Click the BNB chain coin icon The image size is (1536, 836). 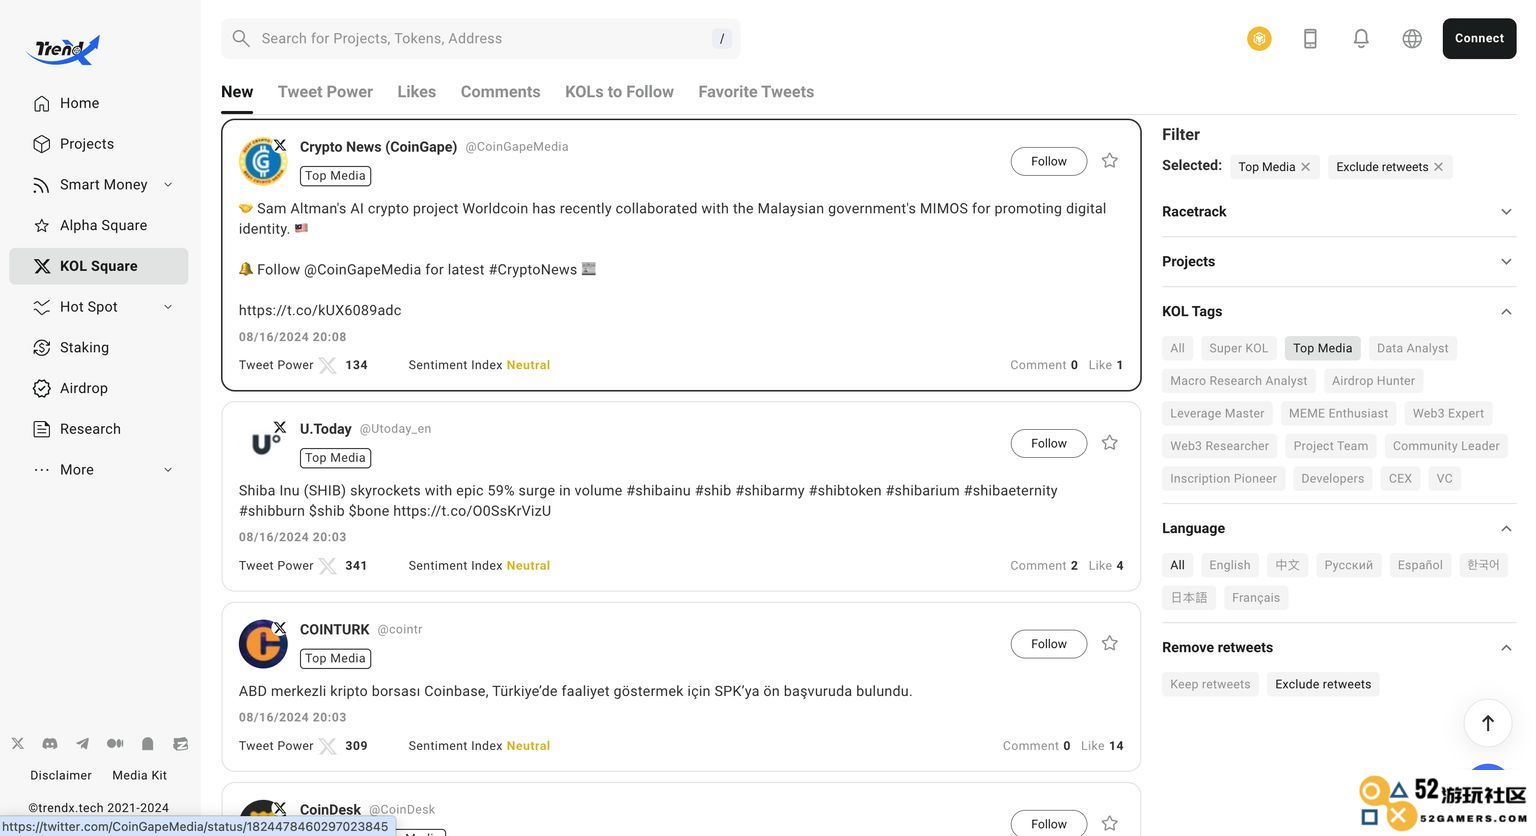coord(1259,38)
